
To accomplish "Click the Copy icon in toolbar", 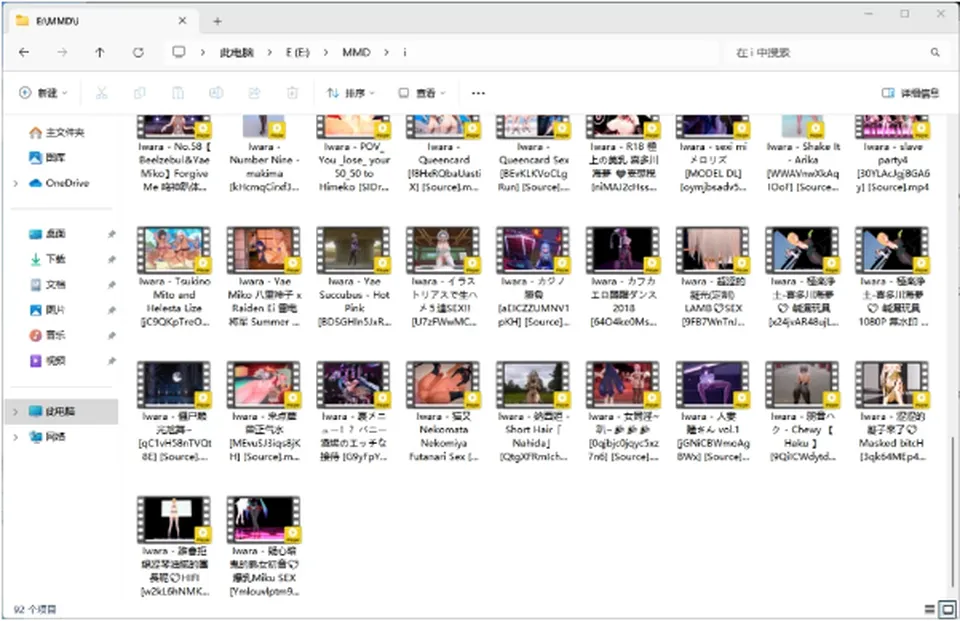I will pyautogui.click(x=140, y=93).
